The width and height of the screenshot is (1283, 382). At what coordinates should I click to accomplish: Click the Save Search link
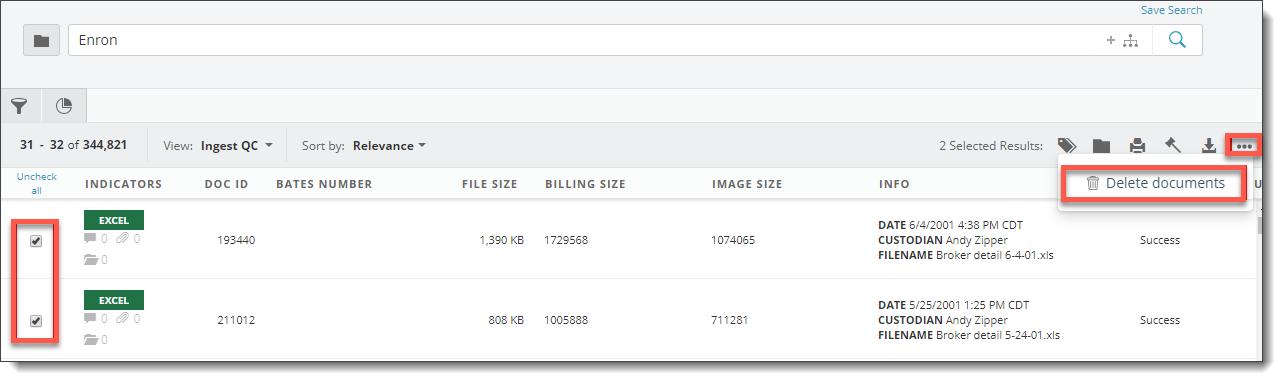[x=1171, y=10]
